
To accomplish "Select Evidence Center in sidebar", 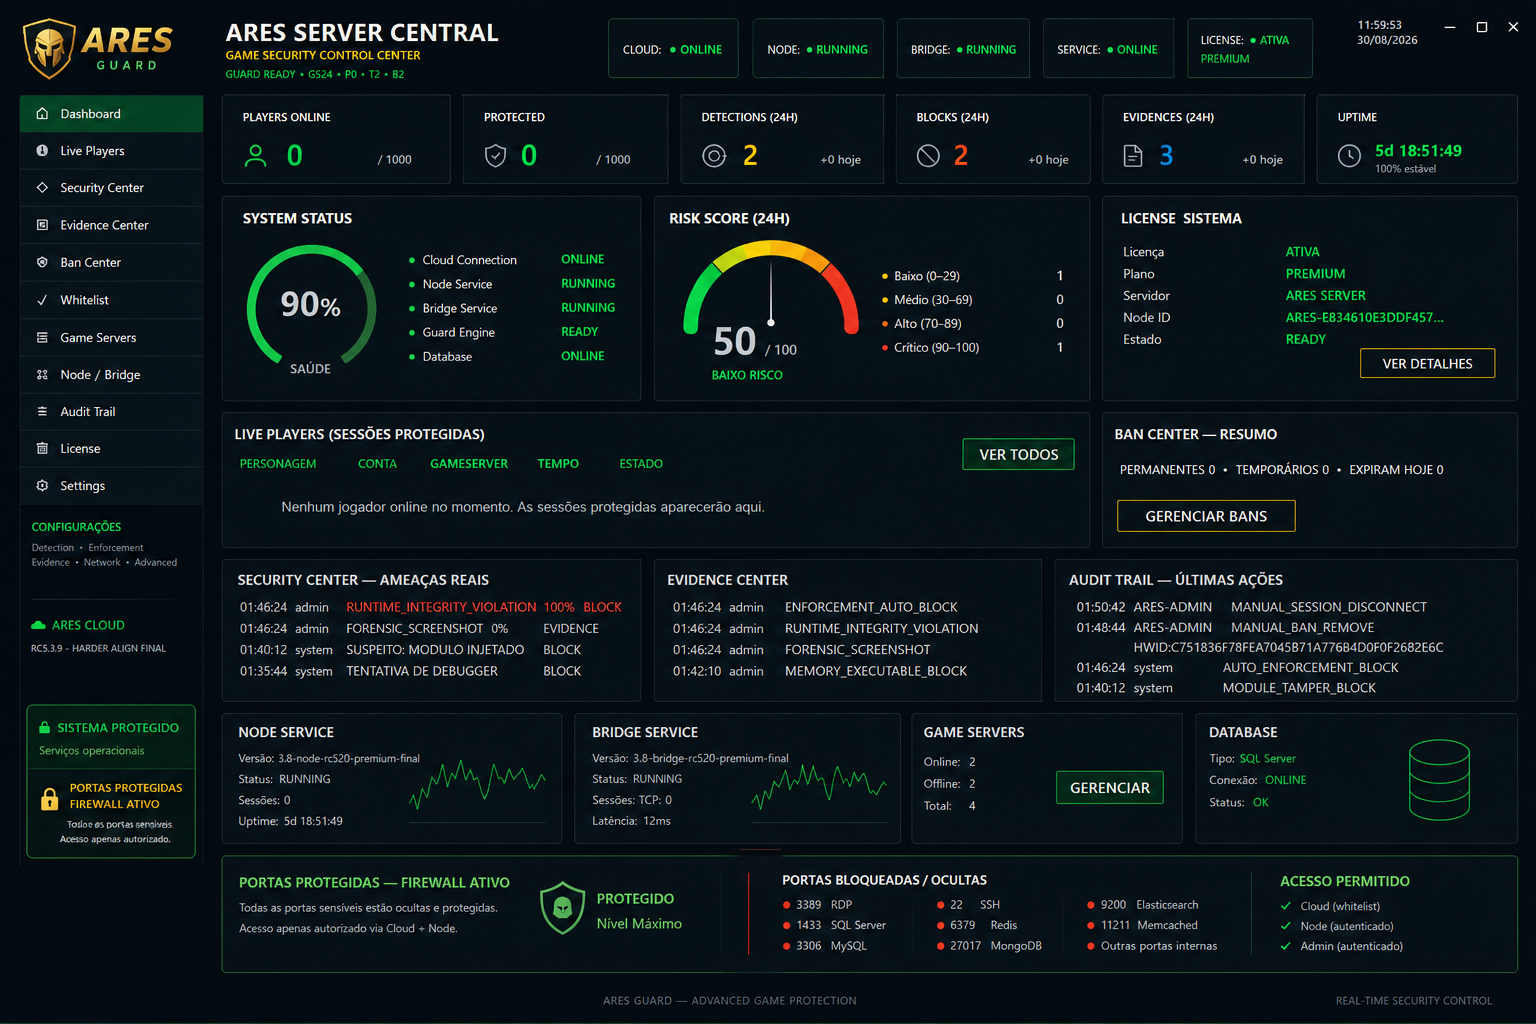I will click(x=111, y=225).
